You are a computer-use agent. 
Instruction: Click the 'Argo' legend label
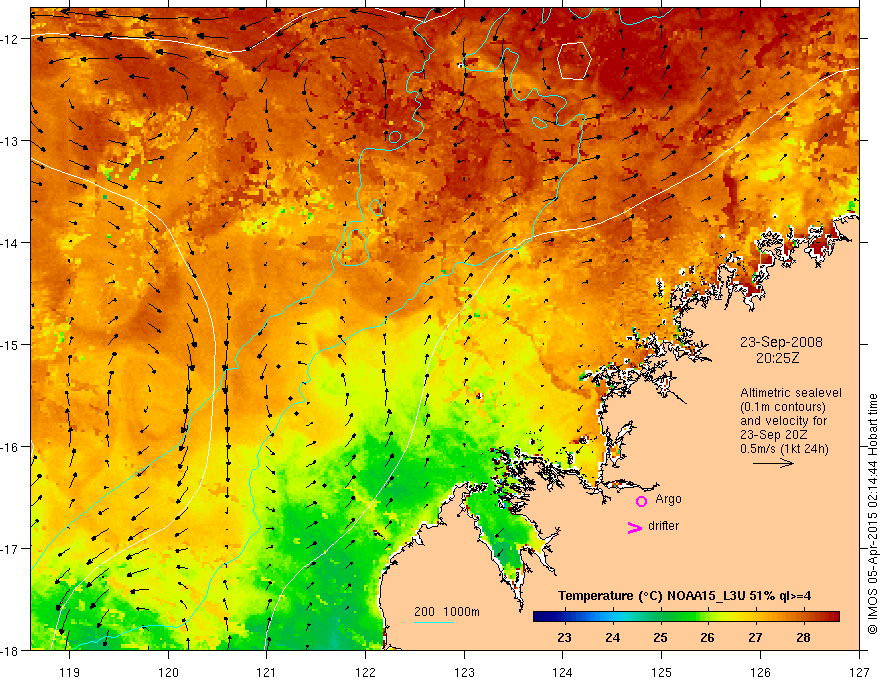[x=668, y=499]
